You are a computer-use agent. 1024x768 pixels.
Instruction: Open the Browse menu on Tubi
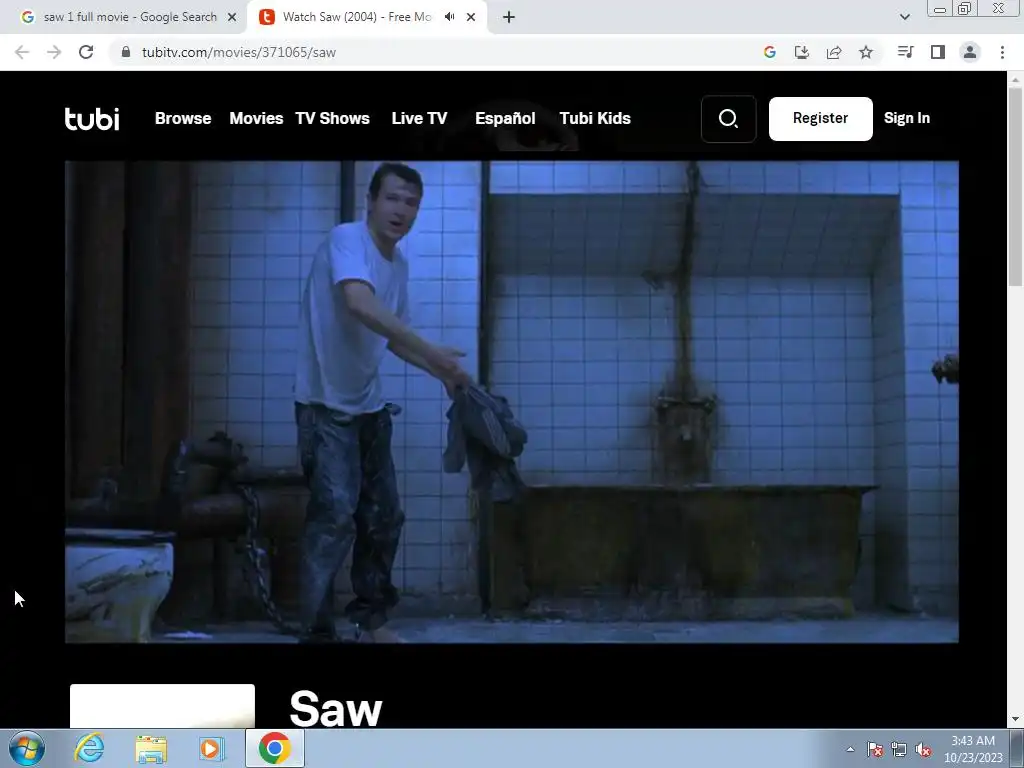pos(183,118)
